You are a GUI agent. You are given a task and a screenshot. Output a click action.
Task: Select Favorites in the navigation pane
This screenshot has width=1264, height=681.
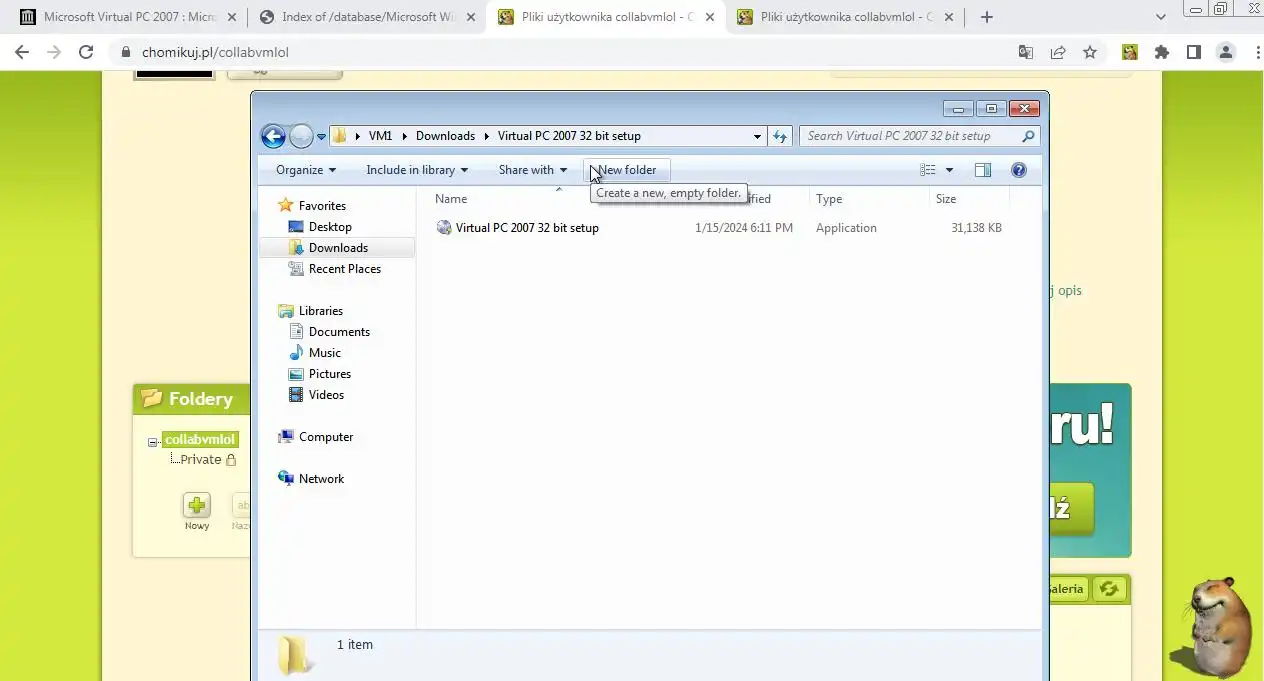(x=322, y=206)
